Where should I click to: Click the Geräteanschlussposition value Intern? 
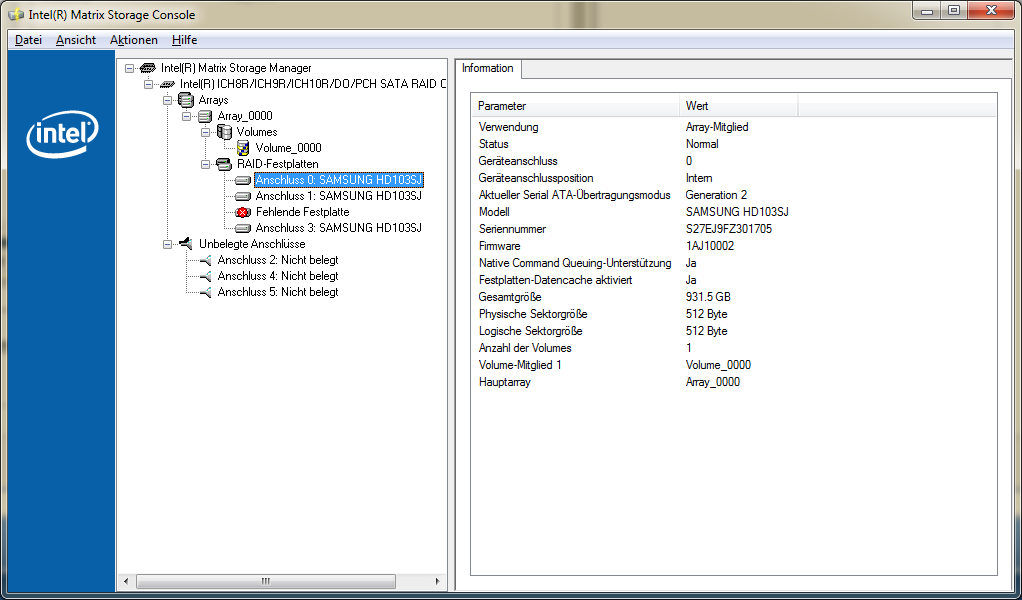pos(699,178)
